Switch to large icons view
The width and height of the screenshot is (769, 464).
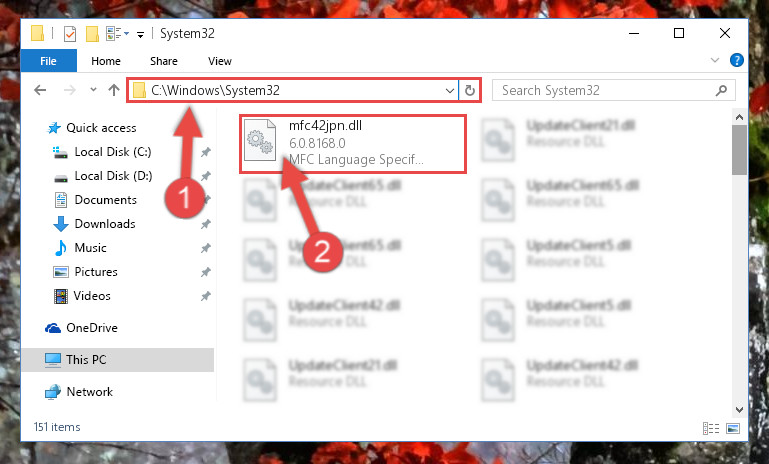(x=733, y=428)
